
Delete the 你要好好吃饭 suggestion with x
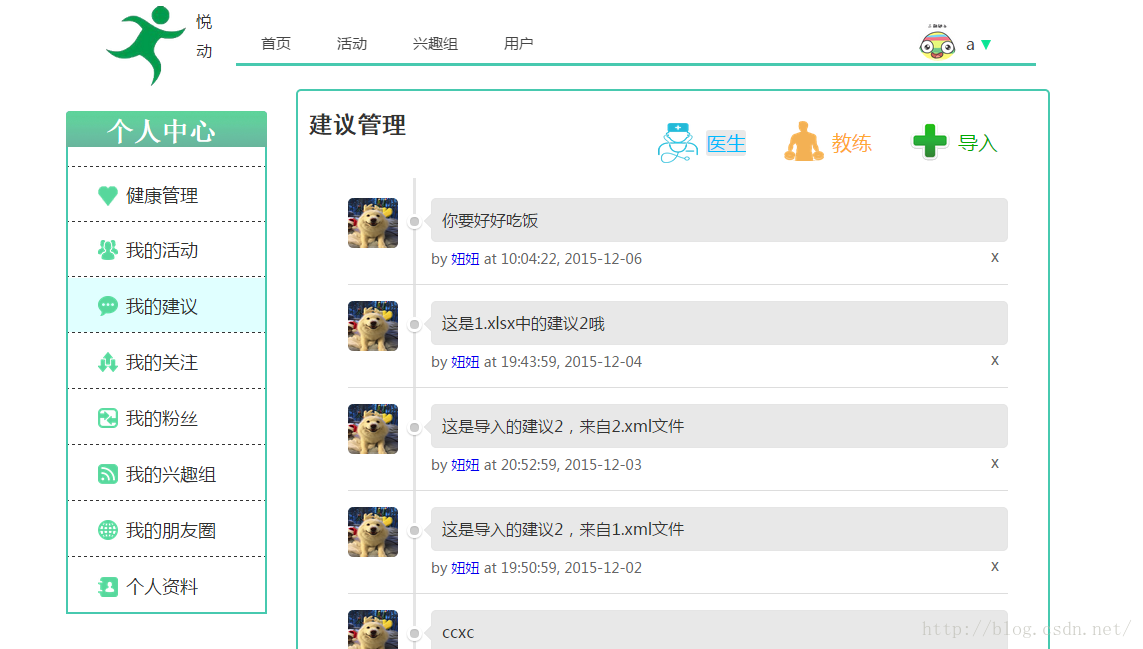pyautogui.click(x=994, y=257)
